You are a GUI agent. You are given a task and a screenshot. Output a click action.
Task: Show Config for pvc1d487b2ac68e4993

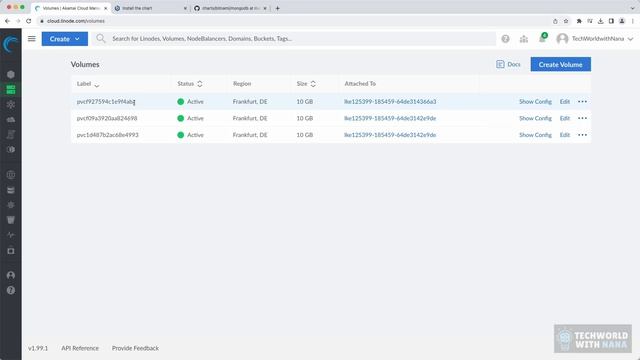535,135
